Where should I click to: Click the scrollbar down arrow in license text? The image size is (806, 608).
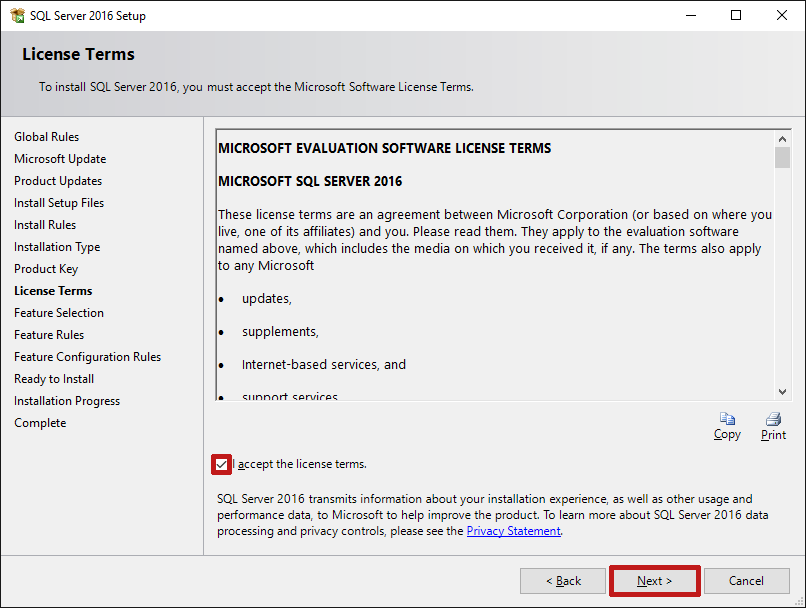click(x=781, y=392)
